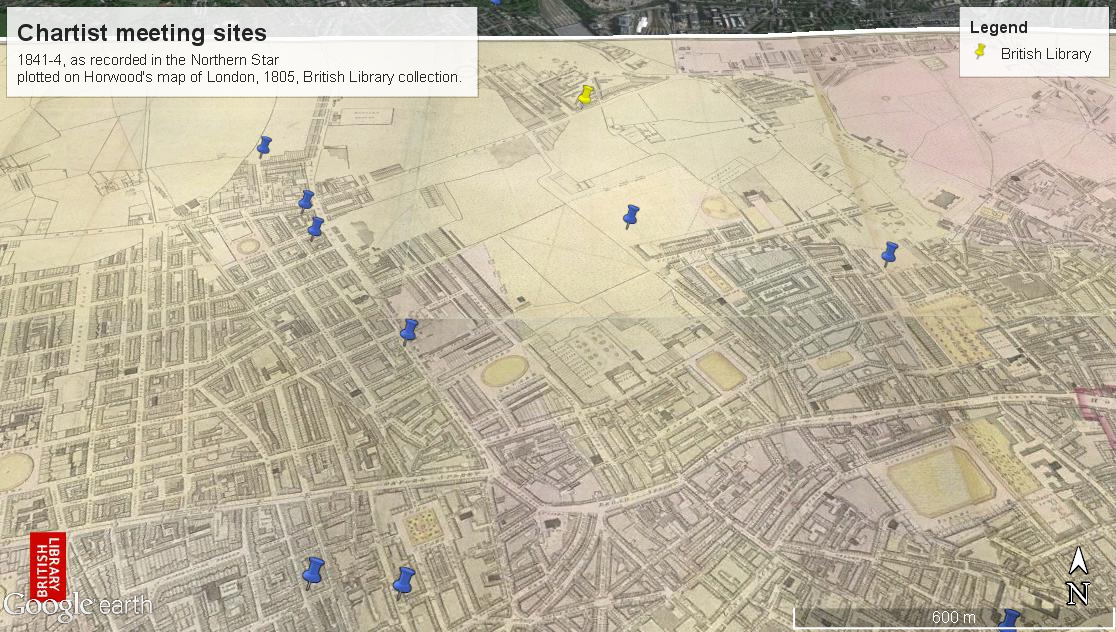The height and width of the screenshot is (632, 1116).
Task: Select the blue pushpin at the bottom of the map
Action: tap(404, 580)
